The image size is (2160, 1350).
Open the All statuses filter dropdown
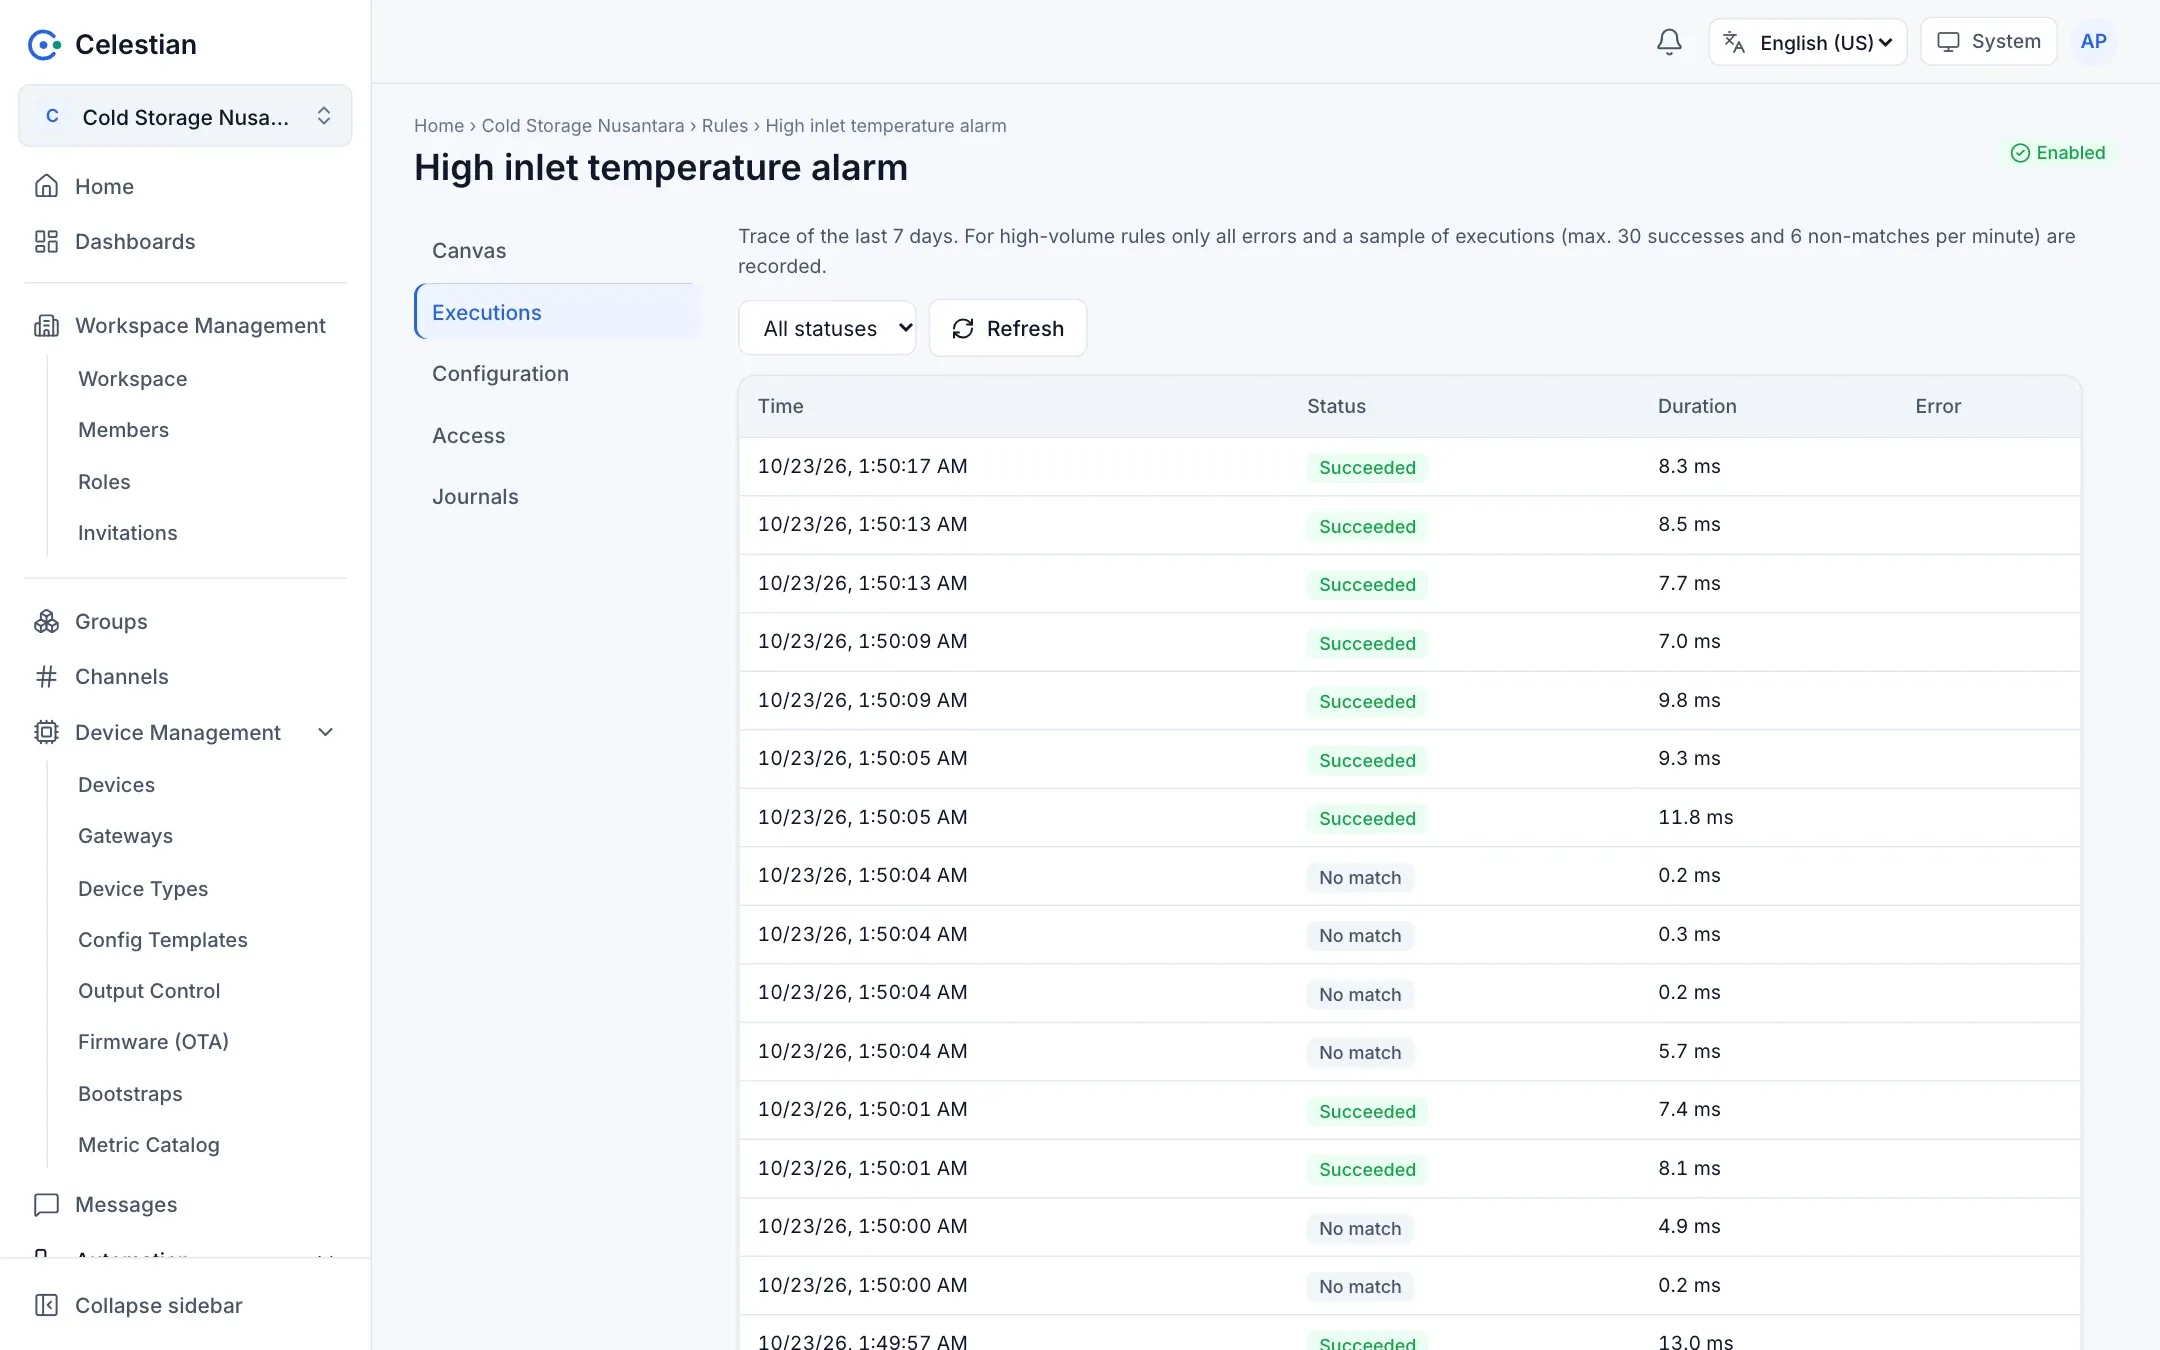(827, 328)
